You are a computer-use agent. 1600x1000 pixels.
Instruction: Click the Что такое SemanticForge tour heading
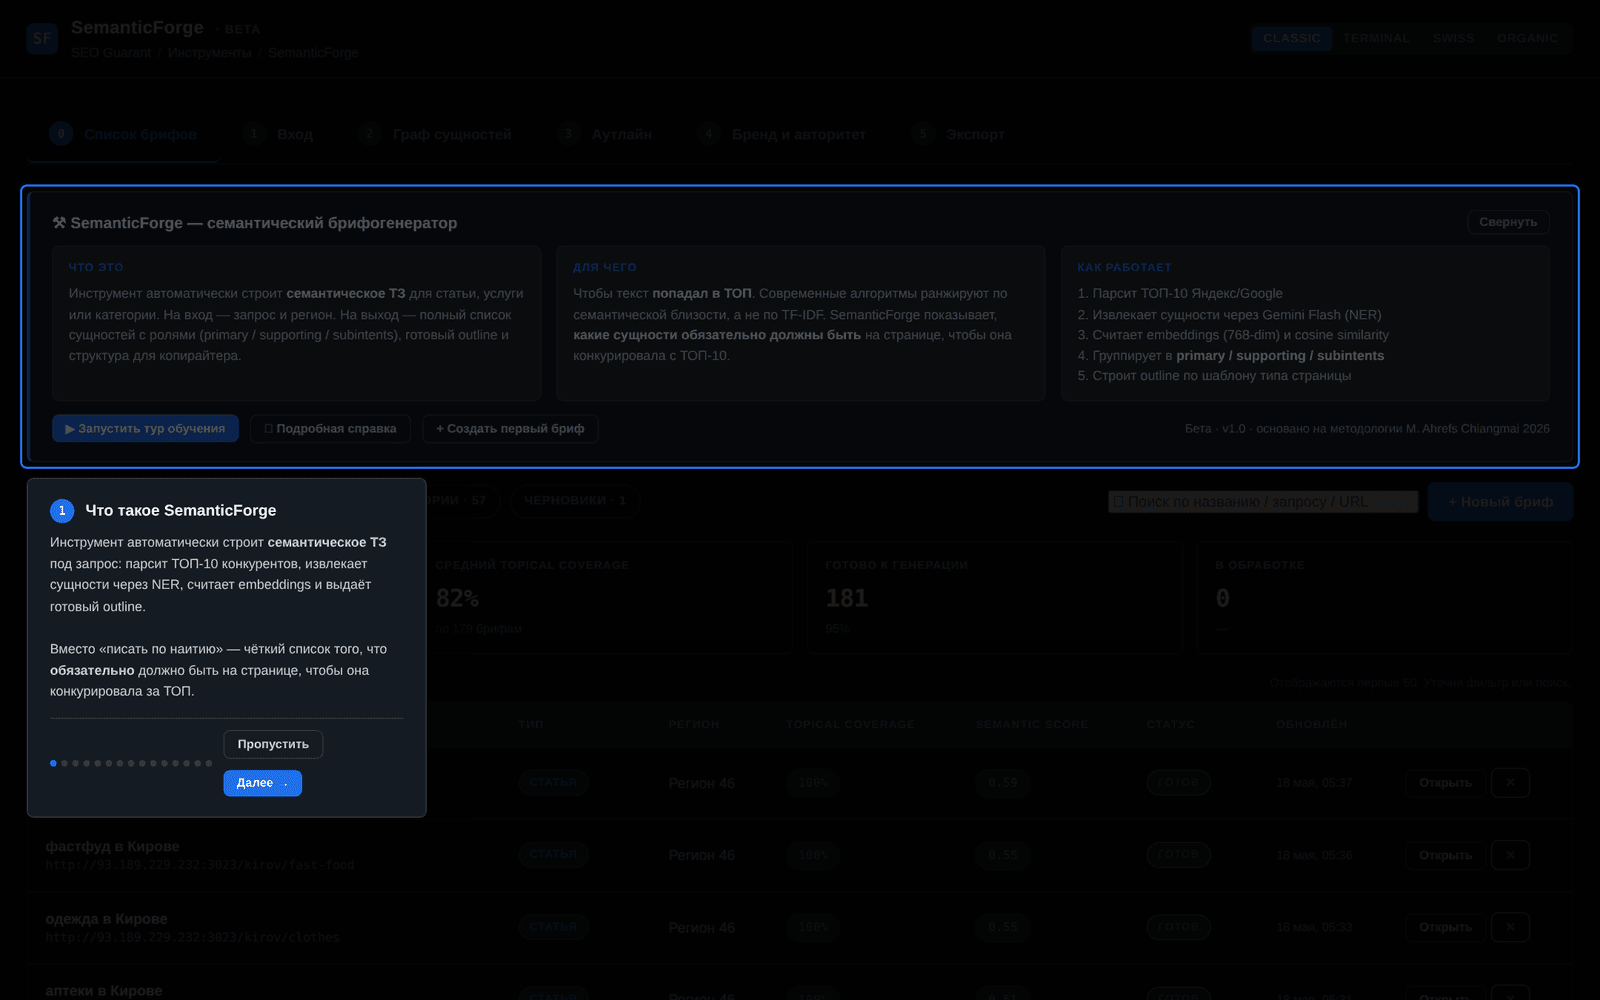pyautogui.click(x=181, y=510)
